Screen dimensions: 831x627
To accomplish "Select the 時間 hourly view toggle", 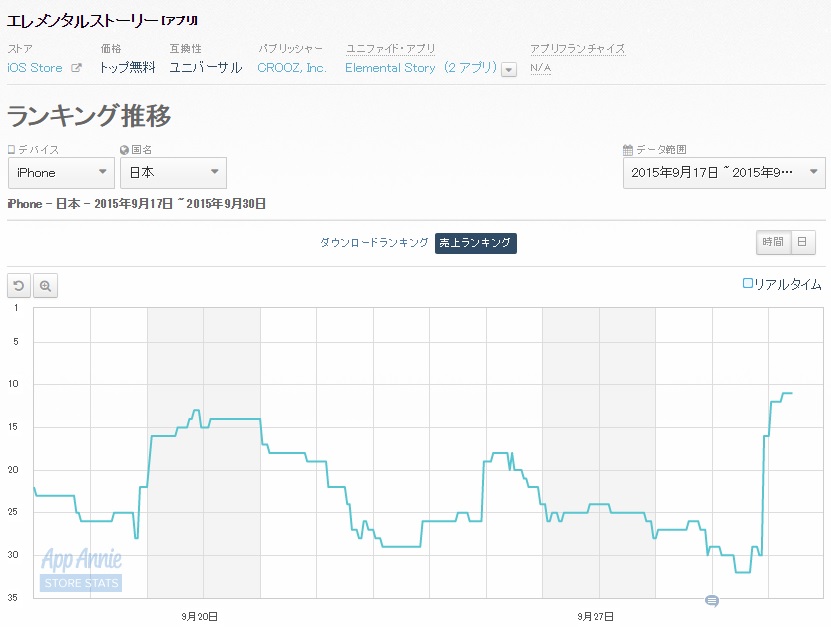I will coord(773,242).
